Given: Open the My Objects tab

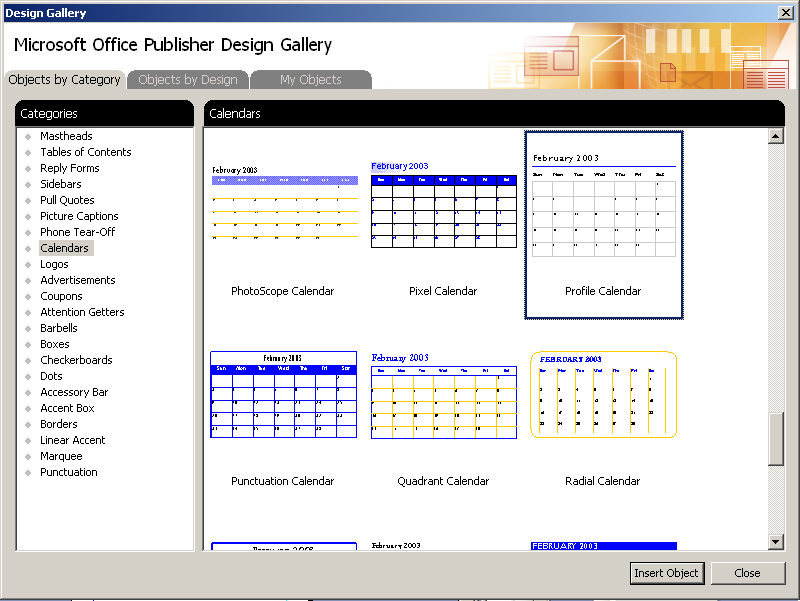Looking at the screenshot, I should click(310, 80).
